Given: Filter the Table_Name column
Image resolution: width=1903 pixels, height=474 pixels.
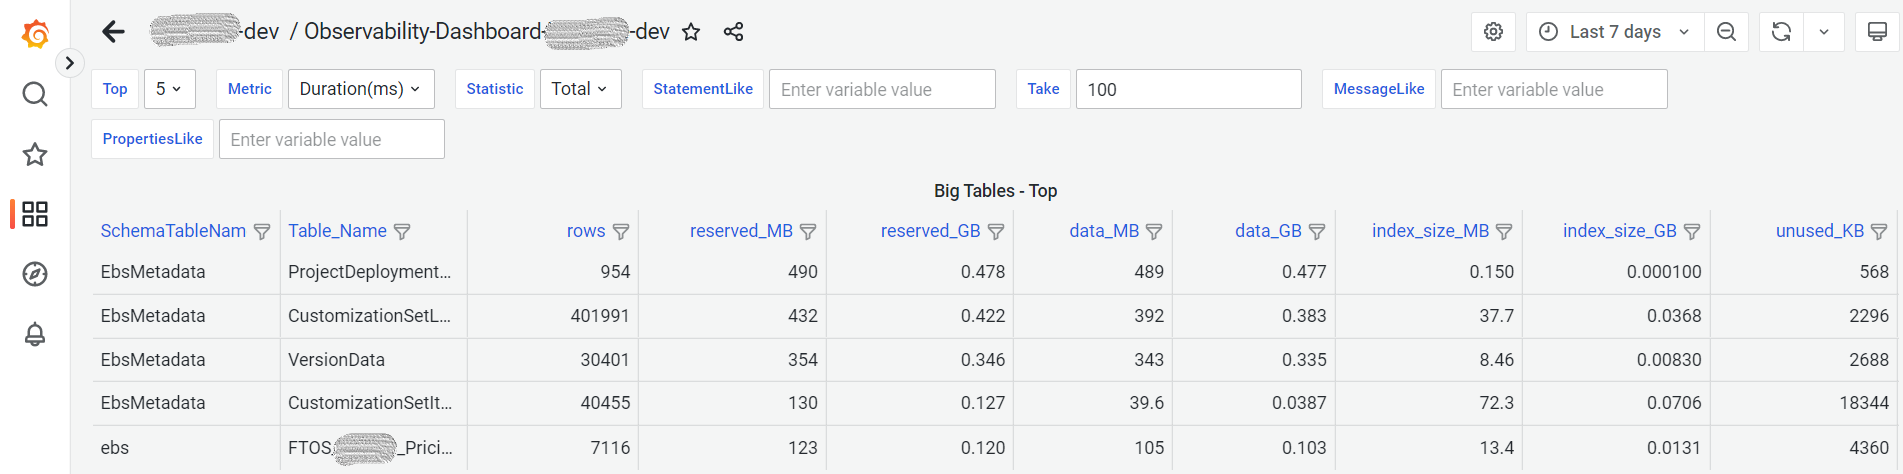Looking at the screenshot, I should 402,232.
